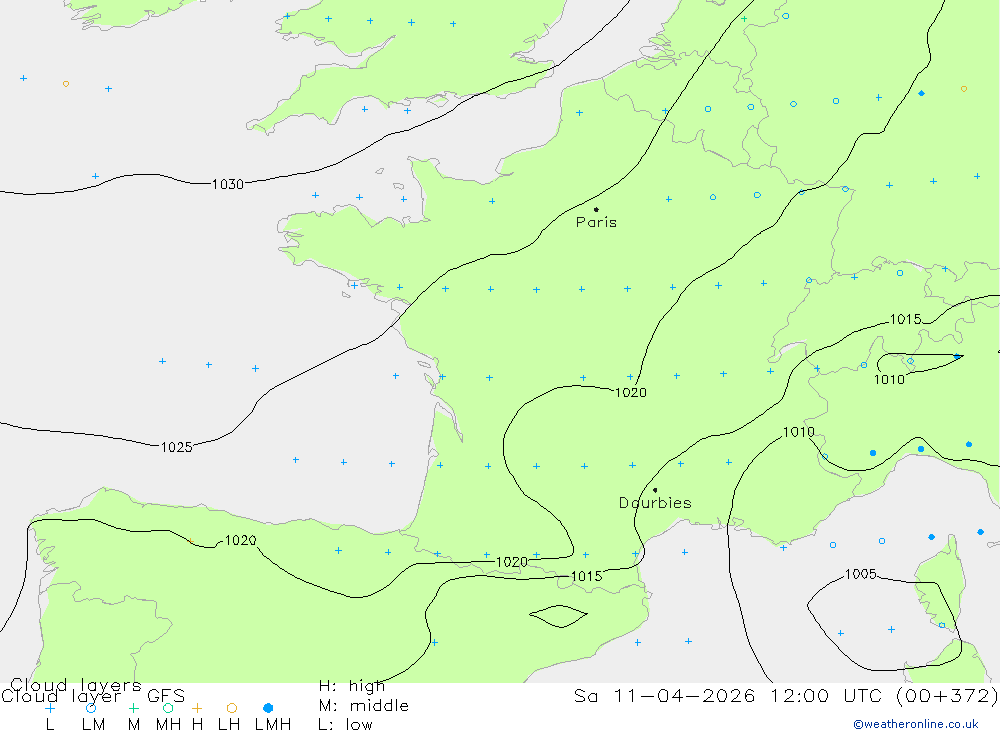Click the black dot marking Dourbies
The image size is (1000, 733).
[x=655, y=490]
